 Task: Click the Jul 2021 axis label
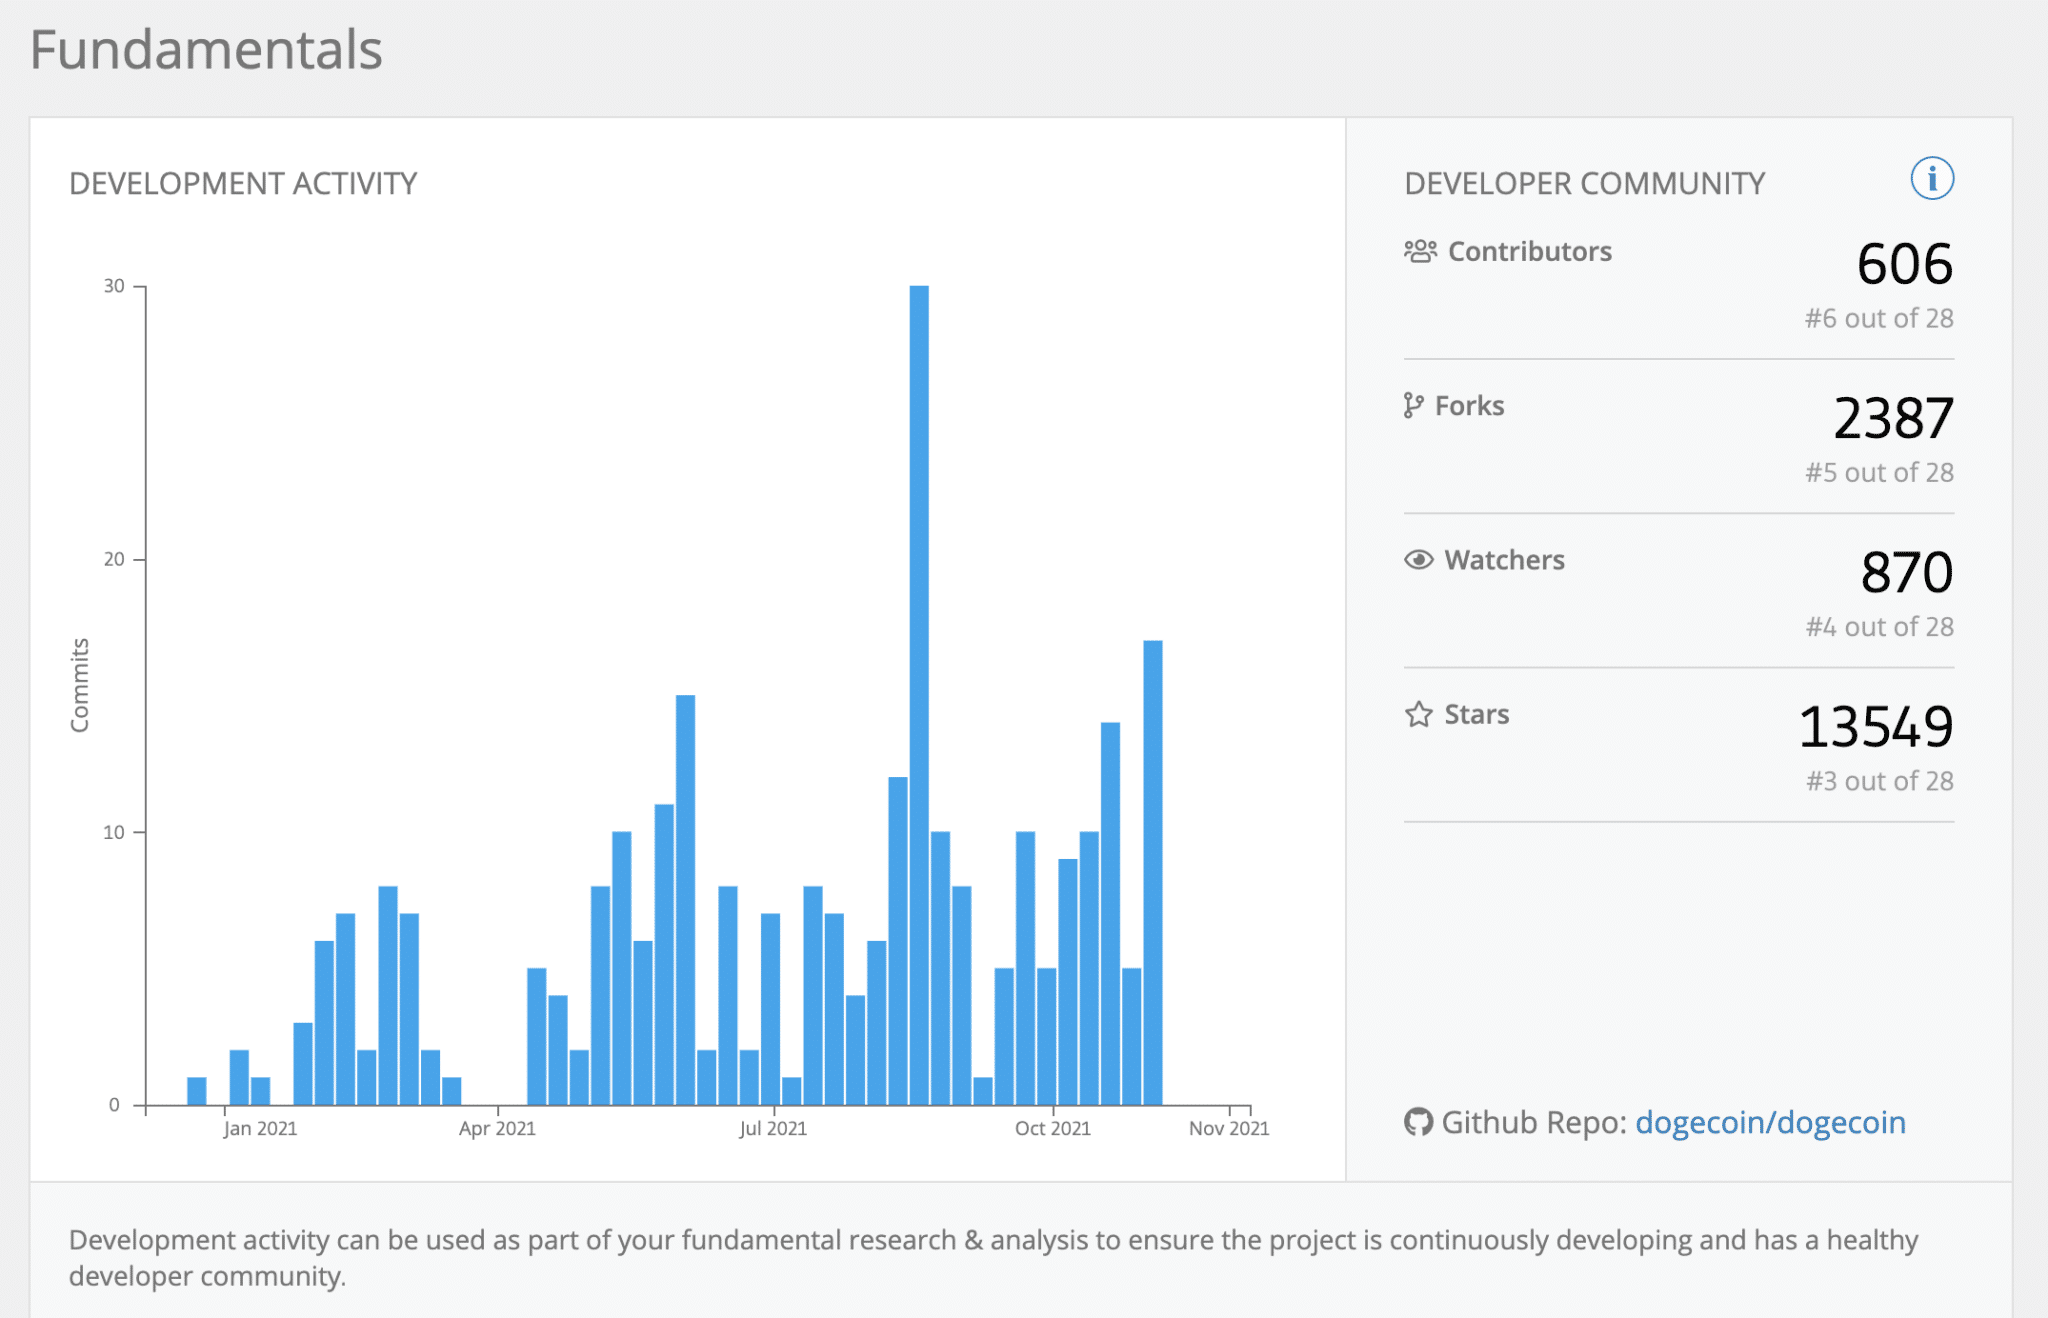pos(773,1128)
